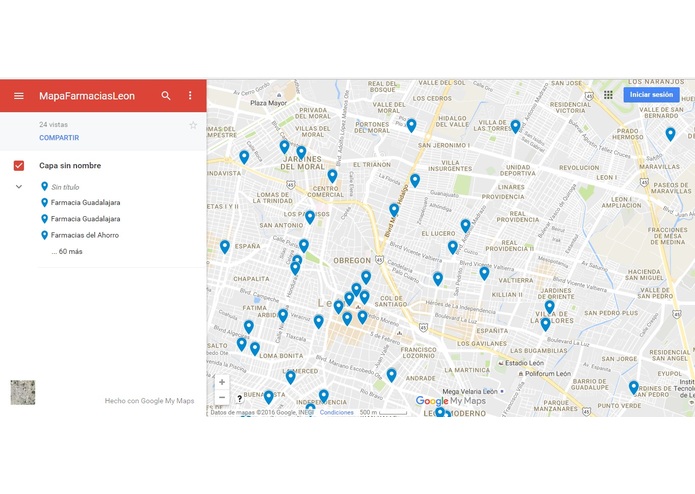This screenshot has height=494, width=695.
Task: Toggle Capa sin nombre layer checkbox
Action: tap(19, 166)
